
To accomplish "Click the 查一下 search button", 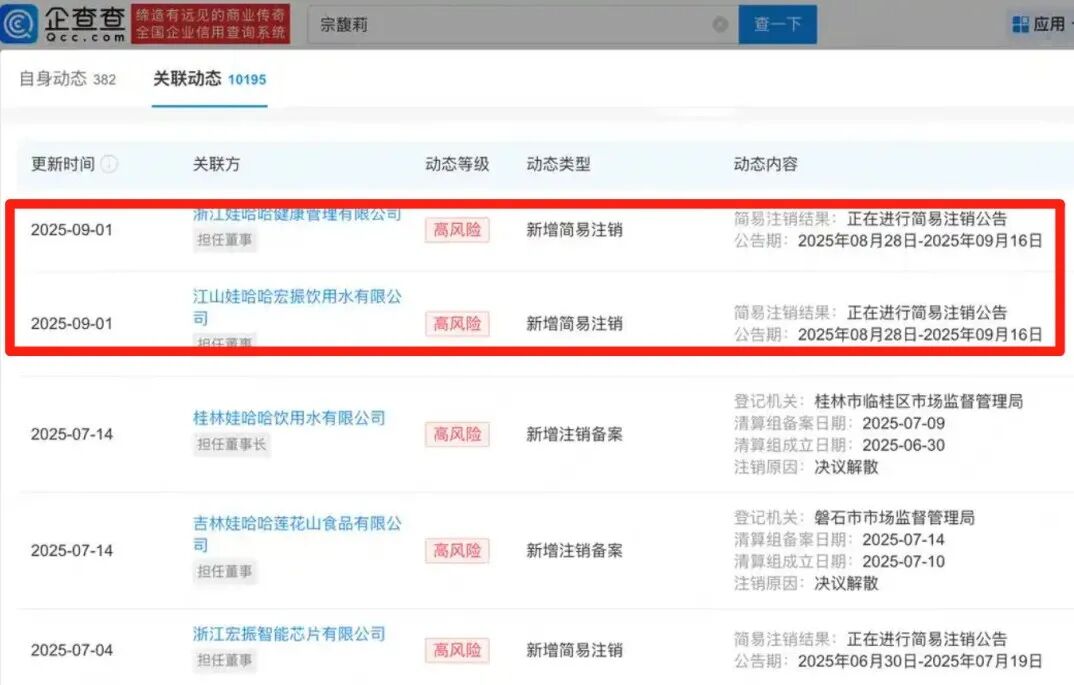I will [x=778, y=23].
